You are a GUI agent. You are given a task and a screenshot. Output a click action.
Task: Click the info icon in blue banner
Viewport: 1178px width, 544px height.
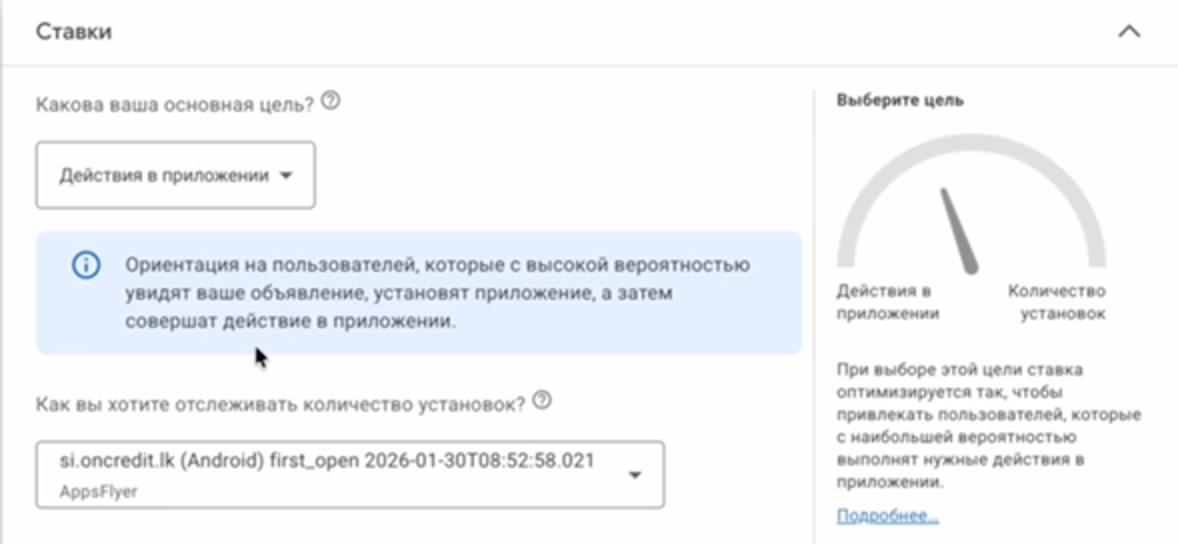click(86, 265)
